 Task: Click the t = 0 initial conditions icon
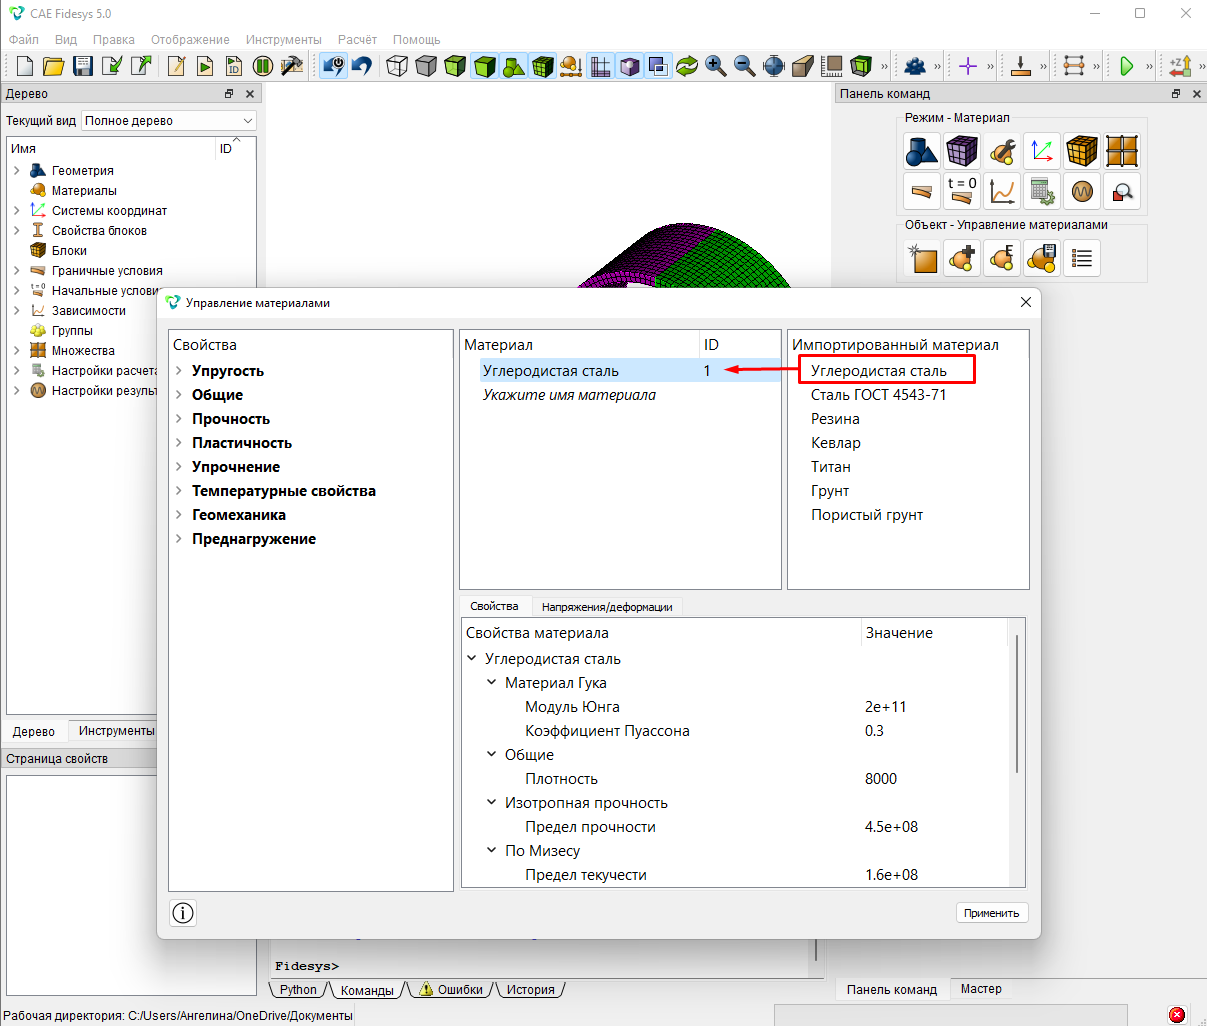[962, 191]
